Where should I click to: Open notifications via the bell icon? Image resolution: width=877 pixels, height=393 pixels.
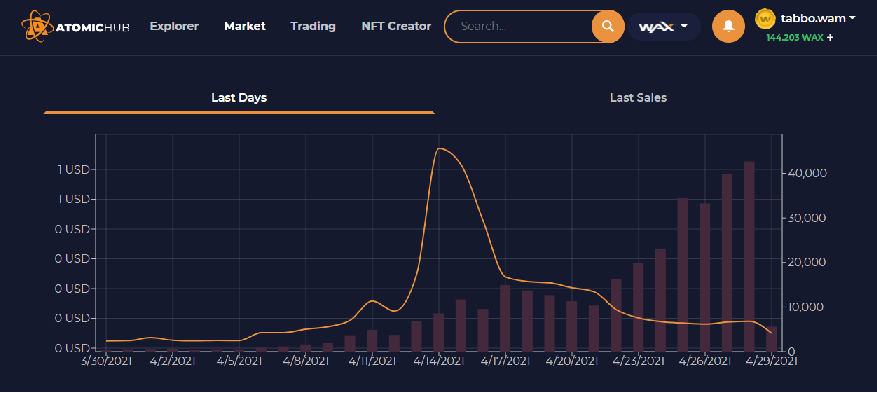[x=728, y=26]
